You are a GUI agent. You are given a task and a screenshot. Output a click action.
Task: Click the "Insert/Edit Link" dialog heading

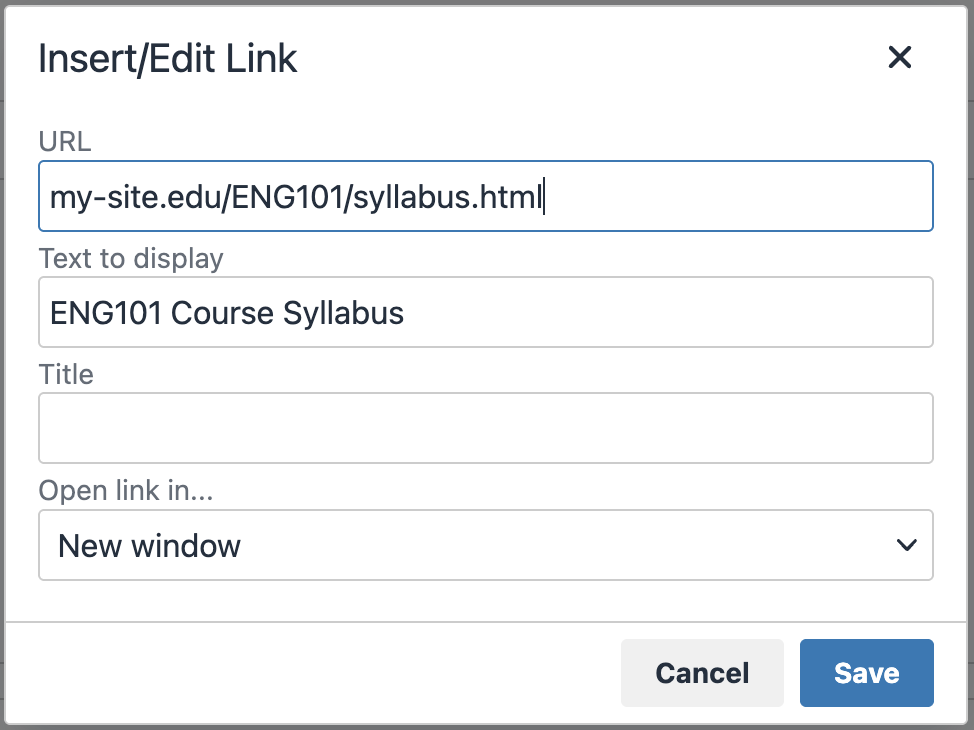coord(168,59)
